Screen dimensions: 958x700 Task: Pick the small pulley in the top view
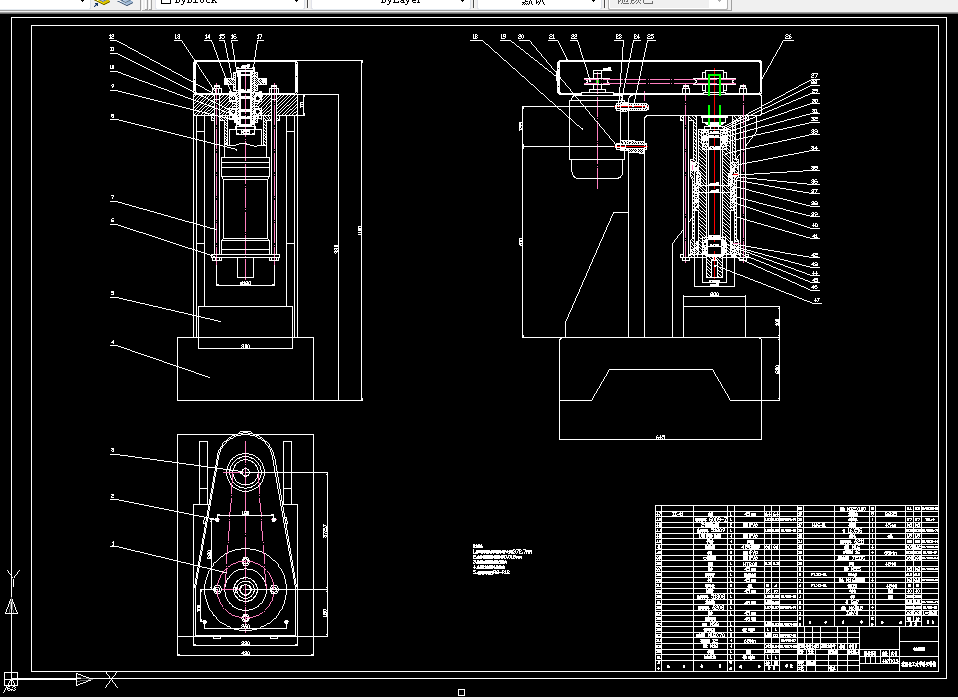[x=246, y=472]
